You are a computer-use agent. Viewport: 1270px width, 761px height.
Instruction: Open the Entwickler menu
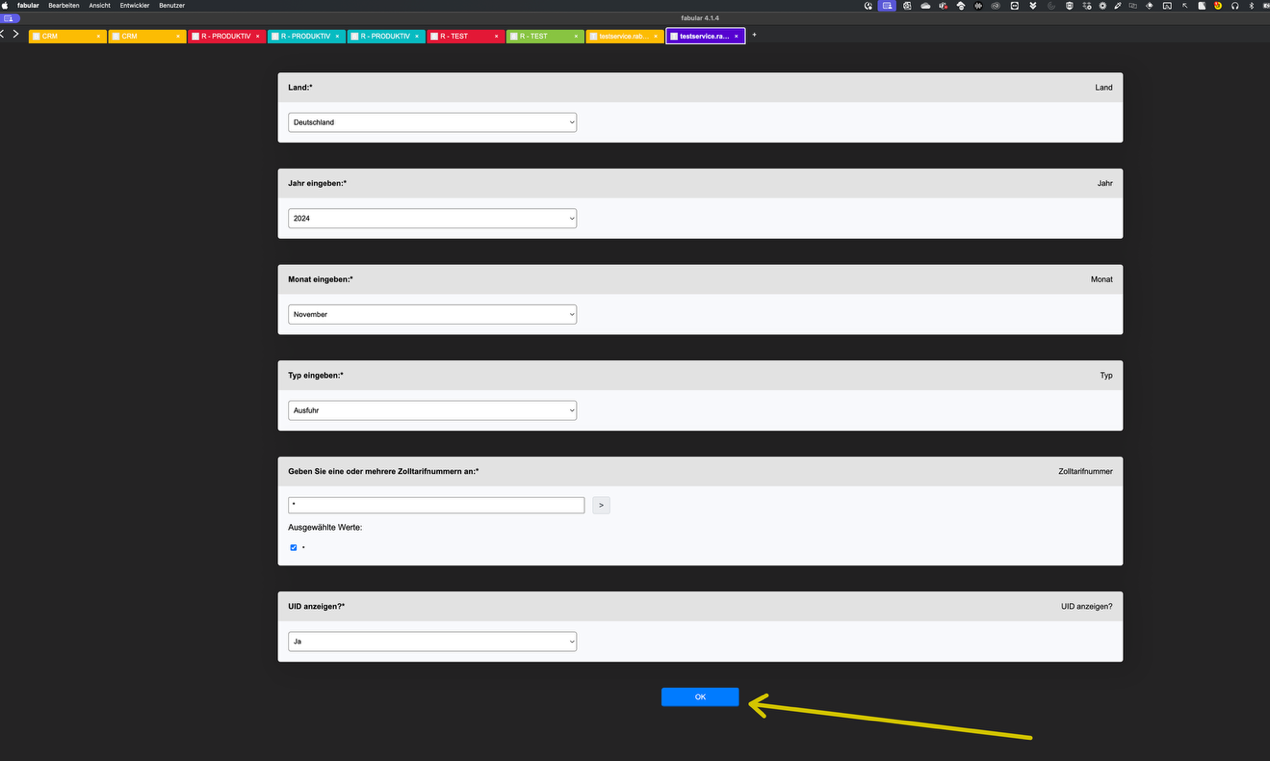[134, 5]
